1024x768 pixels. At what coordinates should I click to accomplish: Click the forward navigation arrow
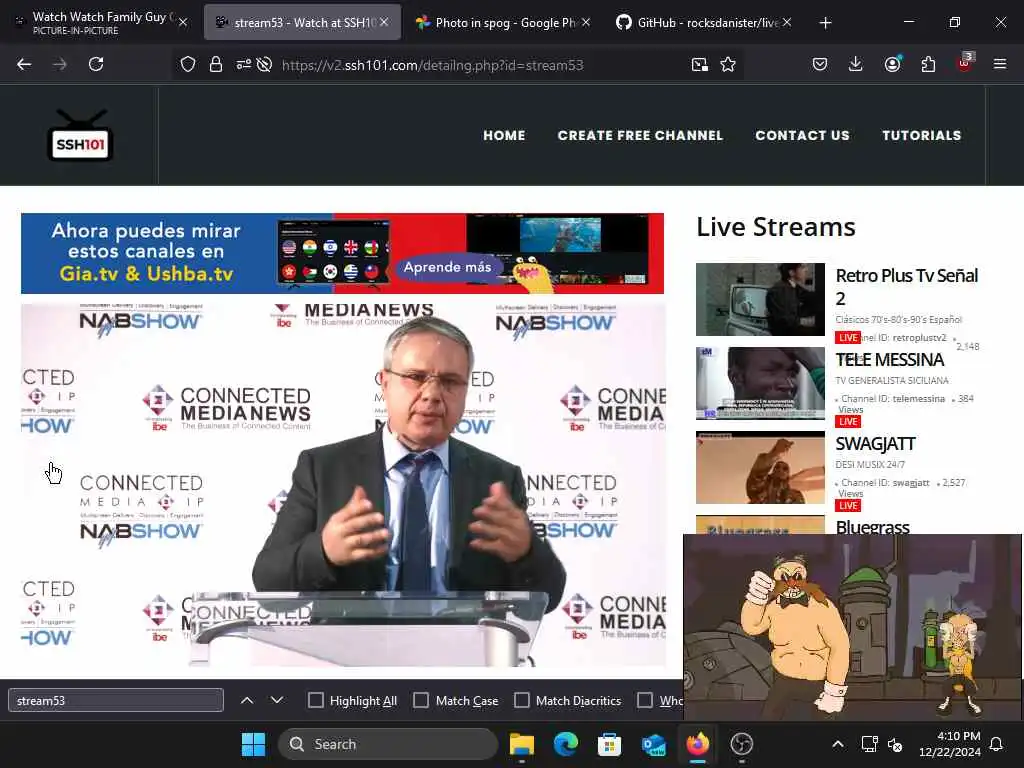click(59, 64)
